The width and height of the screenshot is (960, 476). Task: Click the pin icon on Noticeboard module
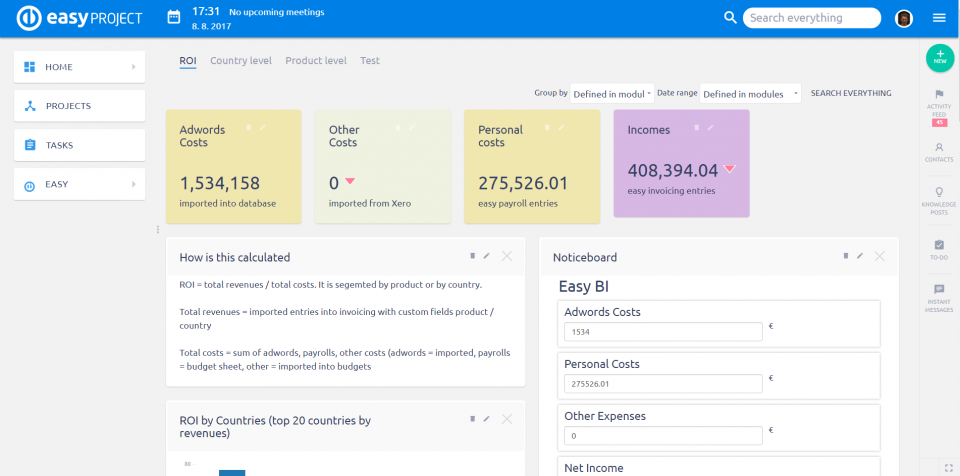(x=846, y=256)
